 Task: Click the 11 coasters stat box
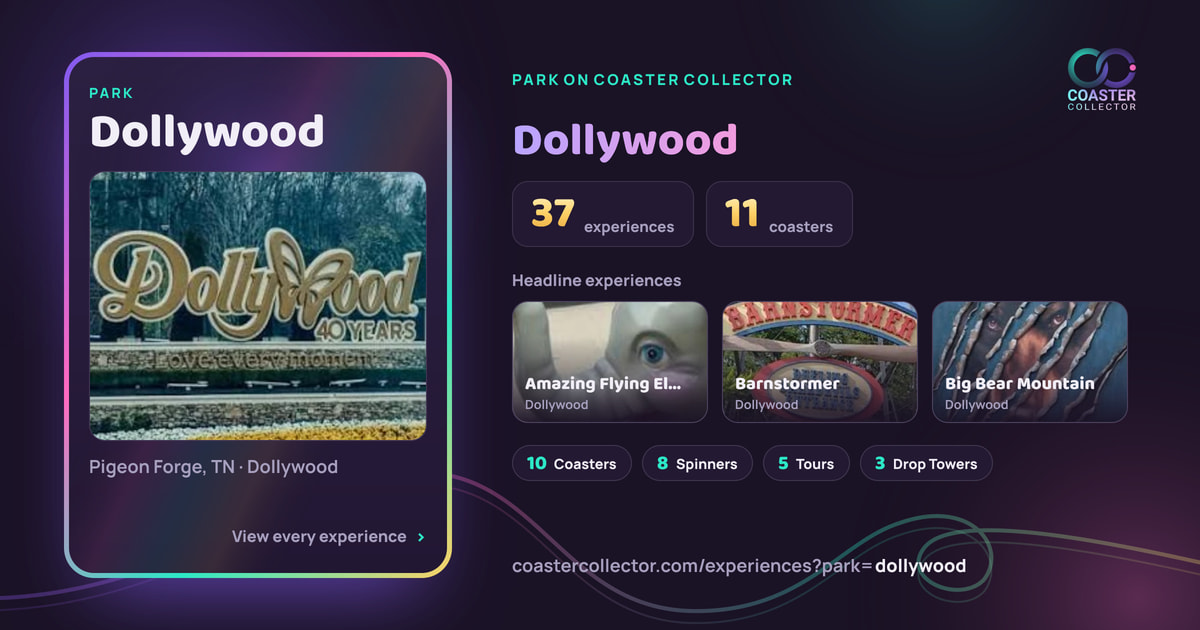[779, 214]
